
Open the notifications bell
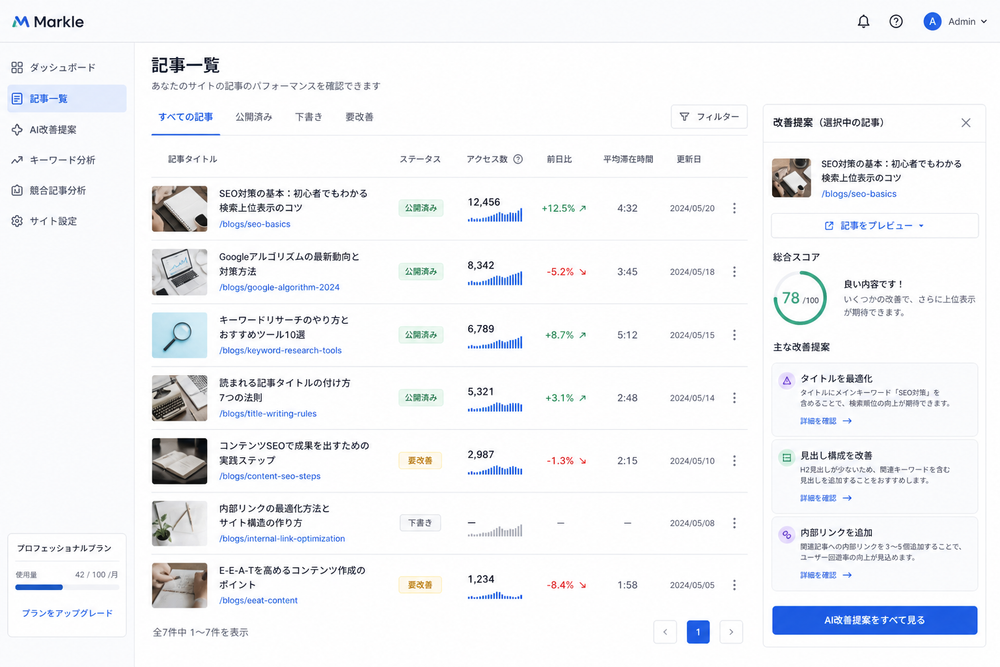click(864, 22)
